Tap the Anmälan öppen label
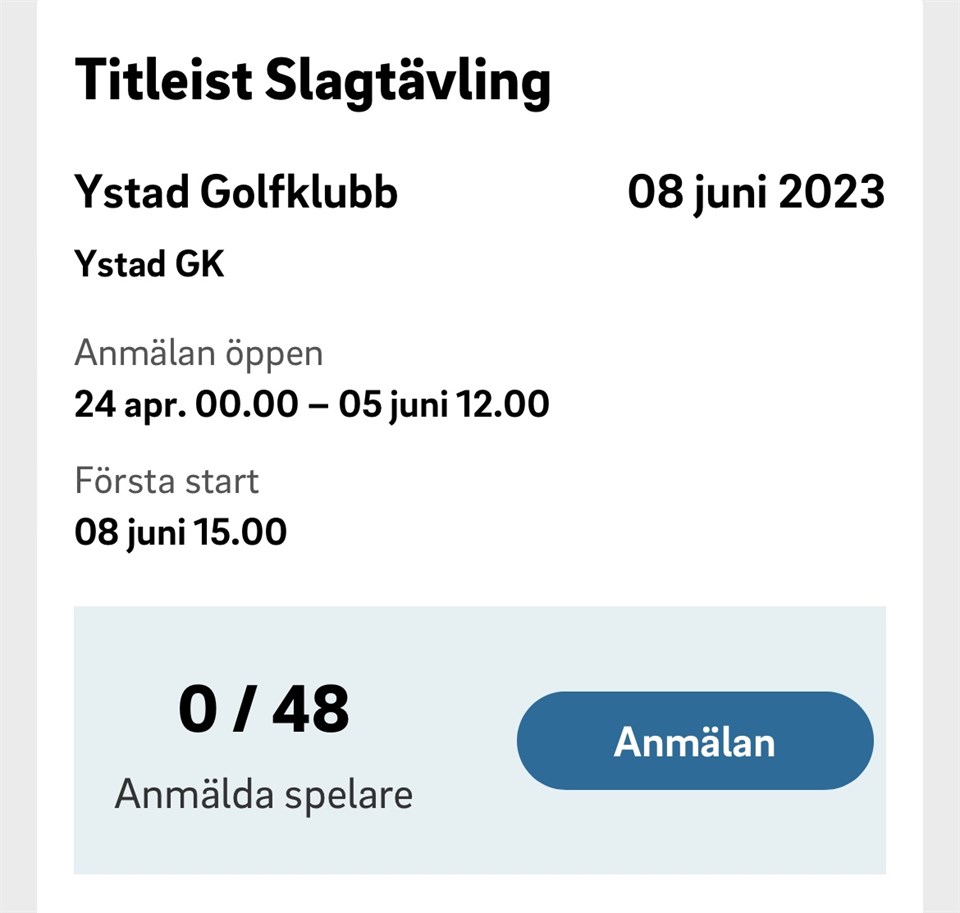Image resolution: width=960 pixels, height=913 pixels. tap(199, 354)
